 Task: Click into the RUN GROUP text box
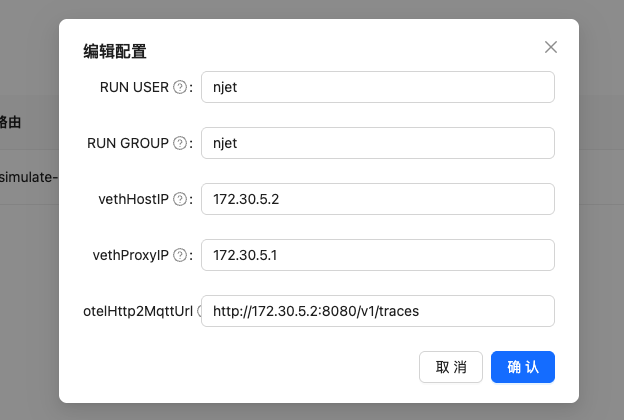coord(377,143)
